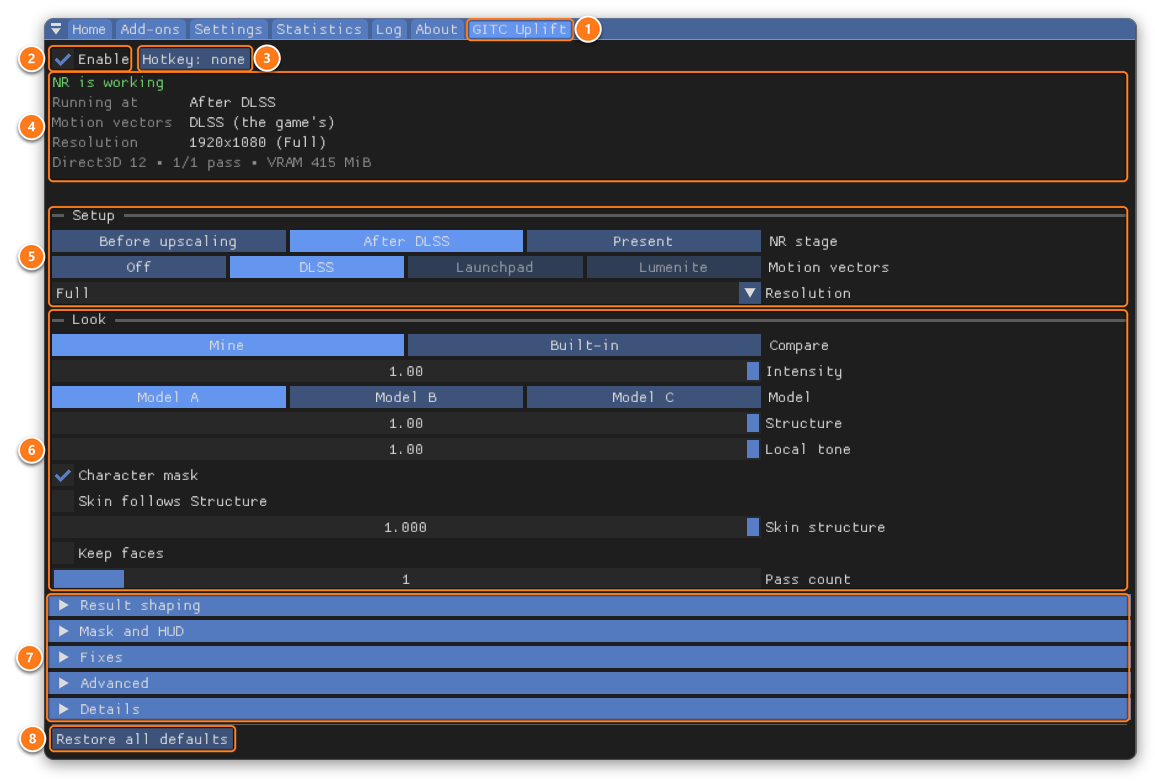Click Restore all defaults button
Viewport: 1155px width, 782px height.
142,739
